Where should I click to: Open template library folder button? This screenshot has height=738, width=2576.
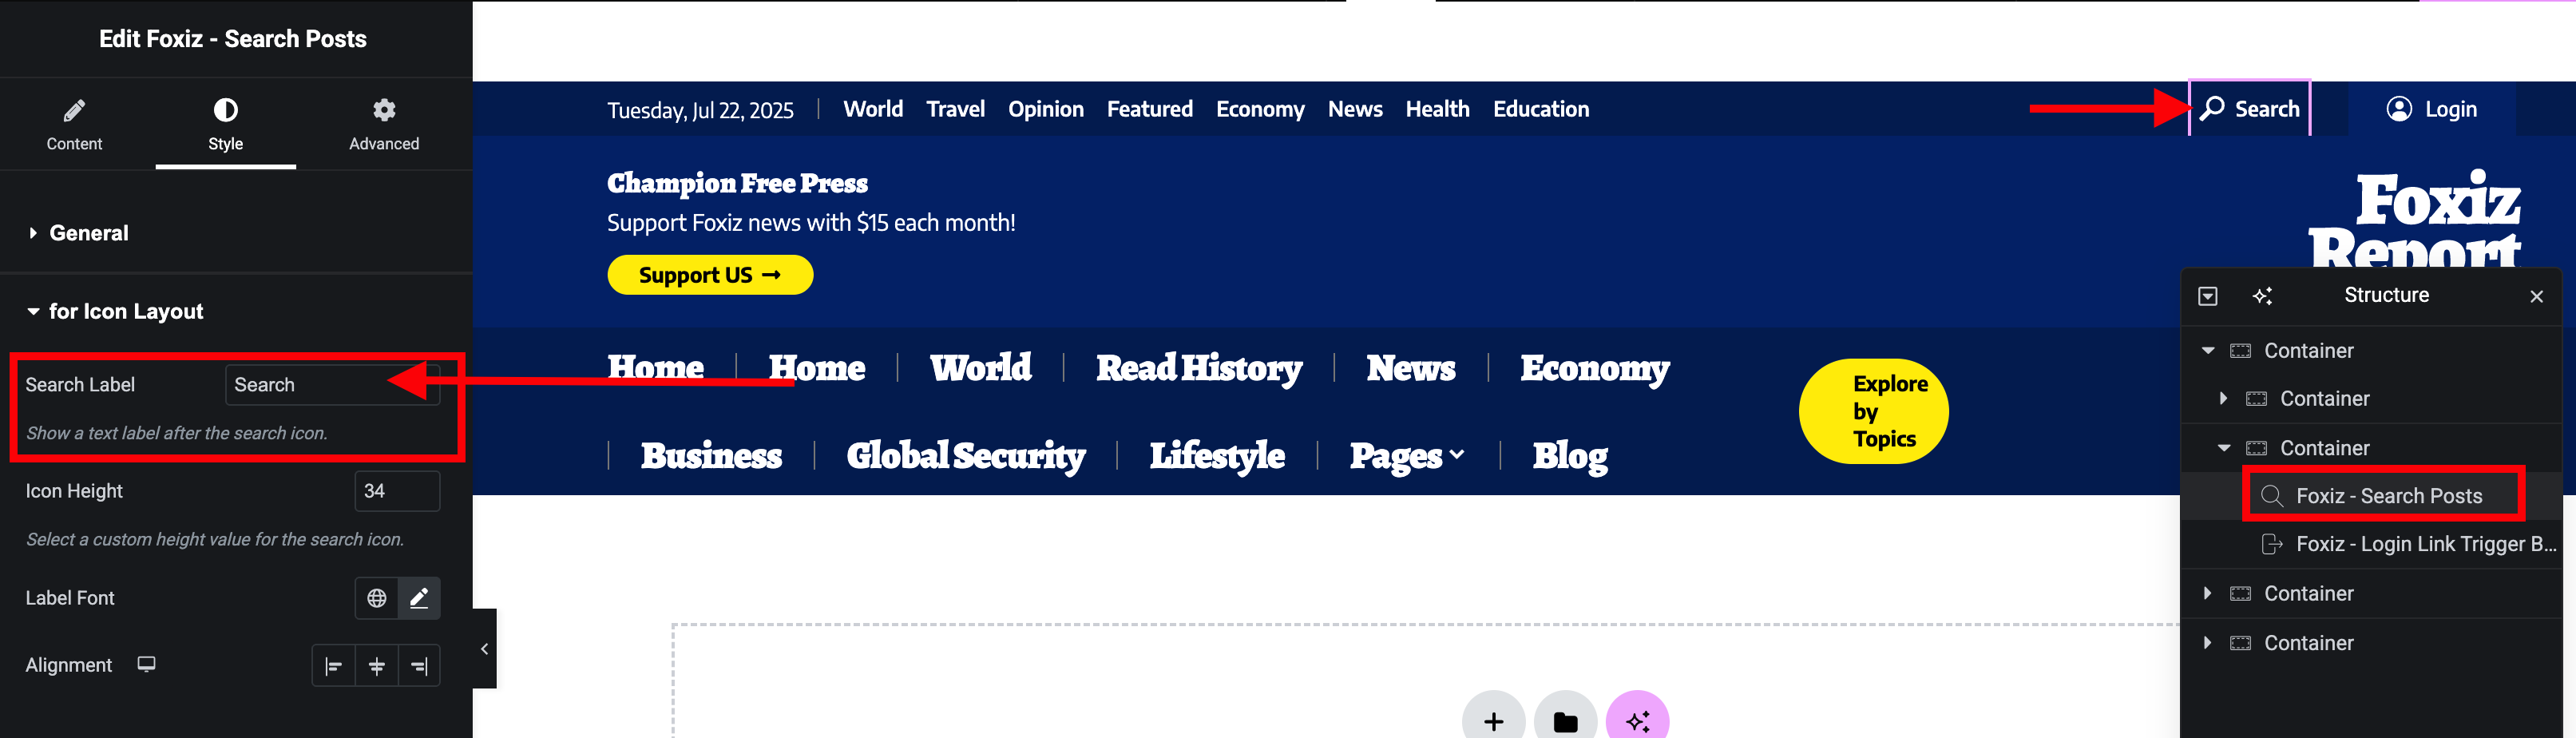tap(1565, 720)
